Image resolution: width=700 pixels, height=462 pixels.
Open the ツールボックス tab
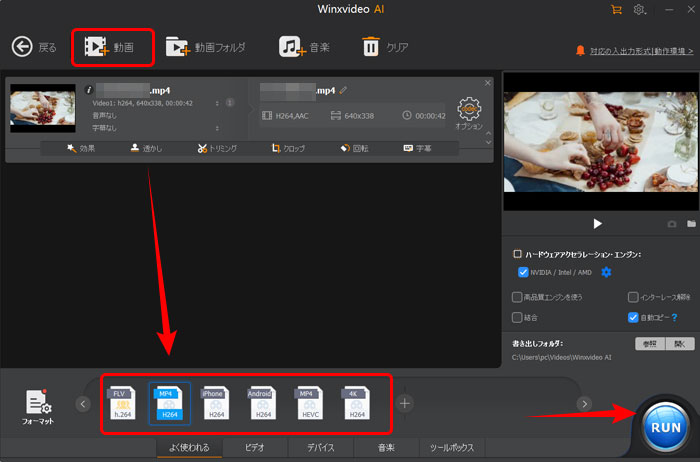tap(452, 447)
